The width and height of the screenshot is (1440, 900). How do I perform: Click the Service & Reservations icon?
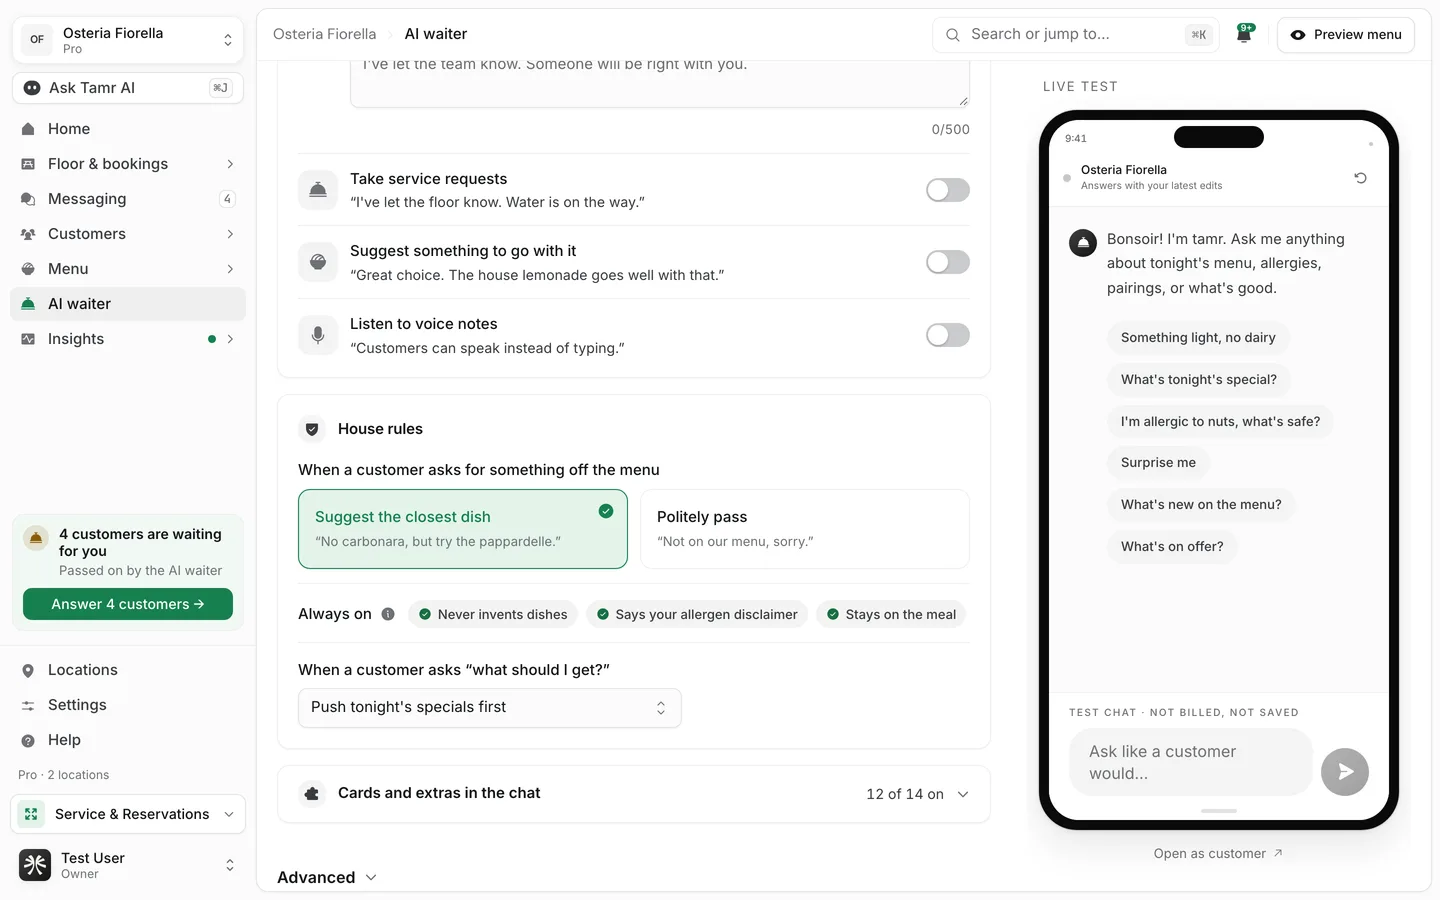coord(31,814)
